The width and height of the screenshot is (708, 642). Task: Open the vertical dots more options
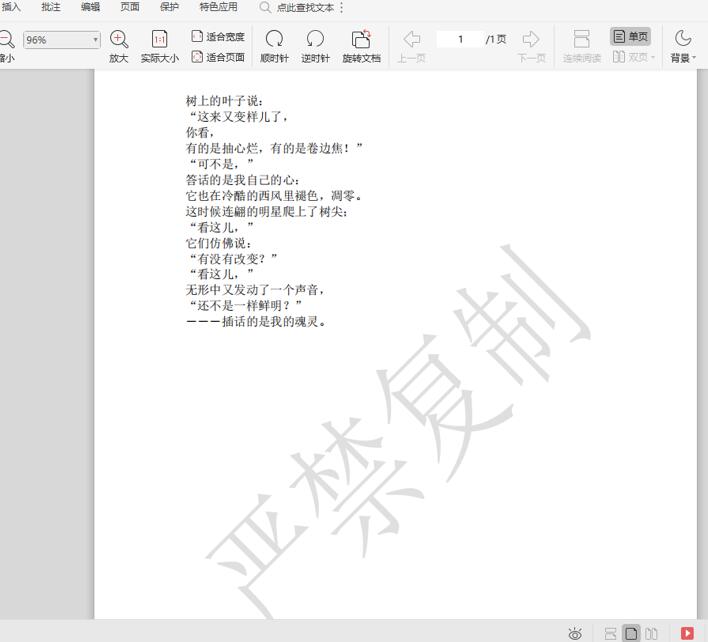click(x=341, y=8)
